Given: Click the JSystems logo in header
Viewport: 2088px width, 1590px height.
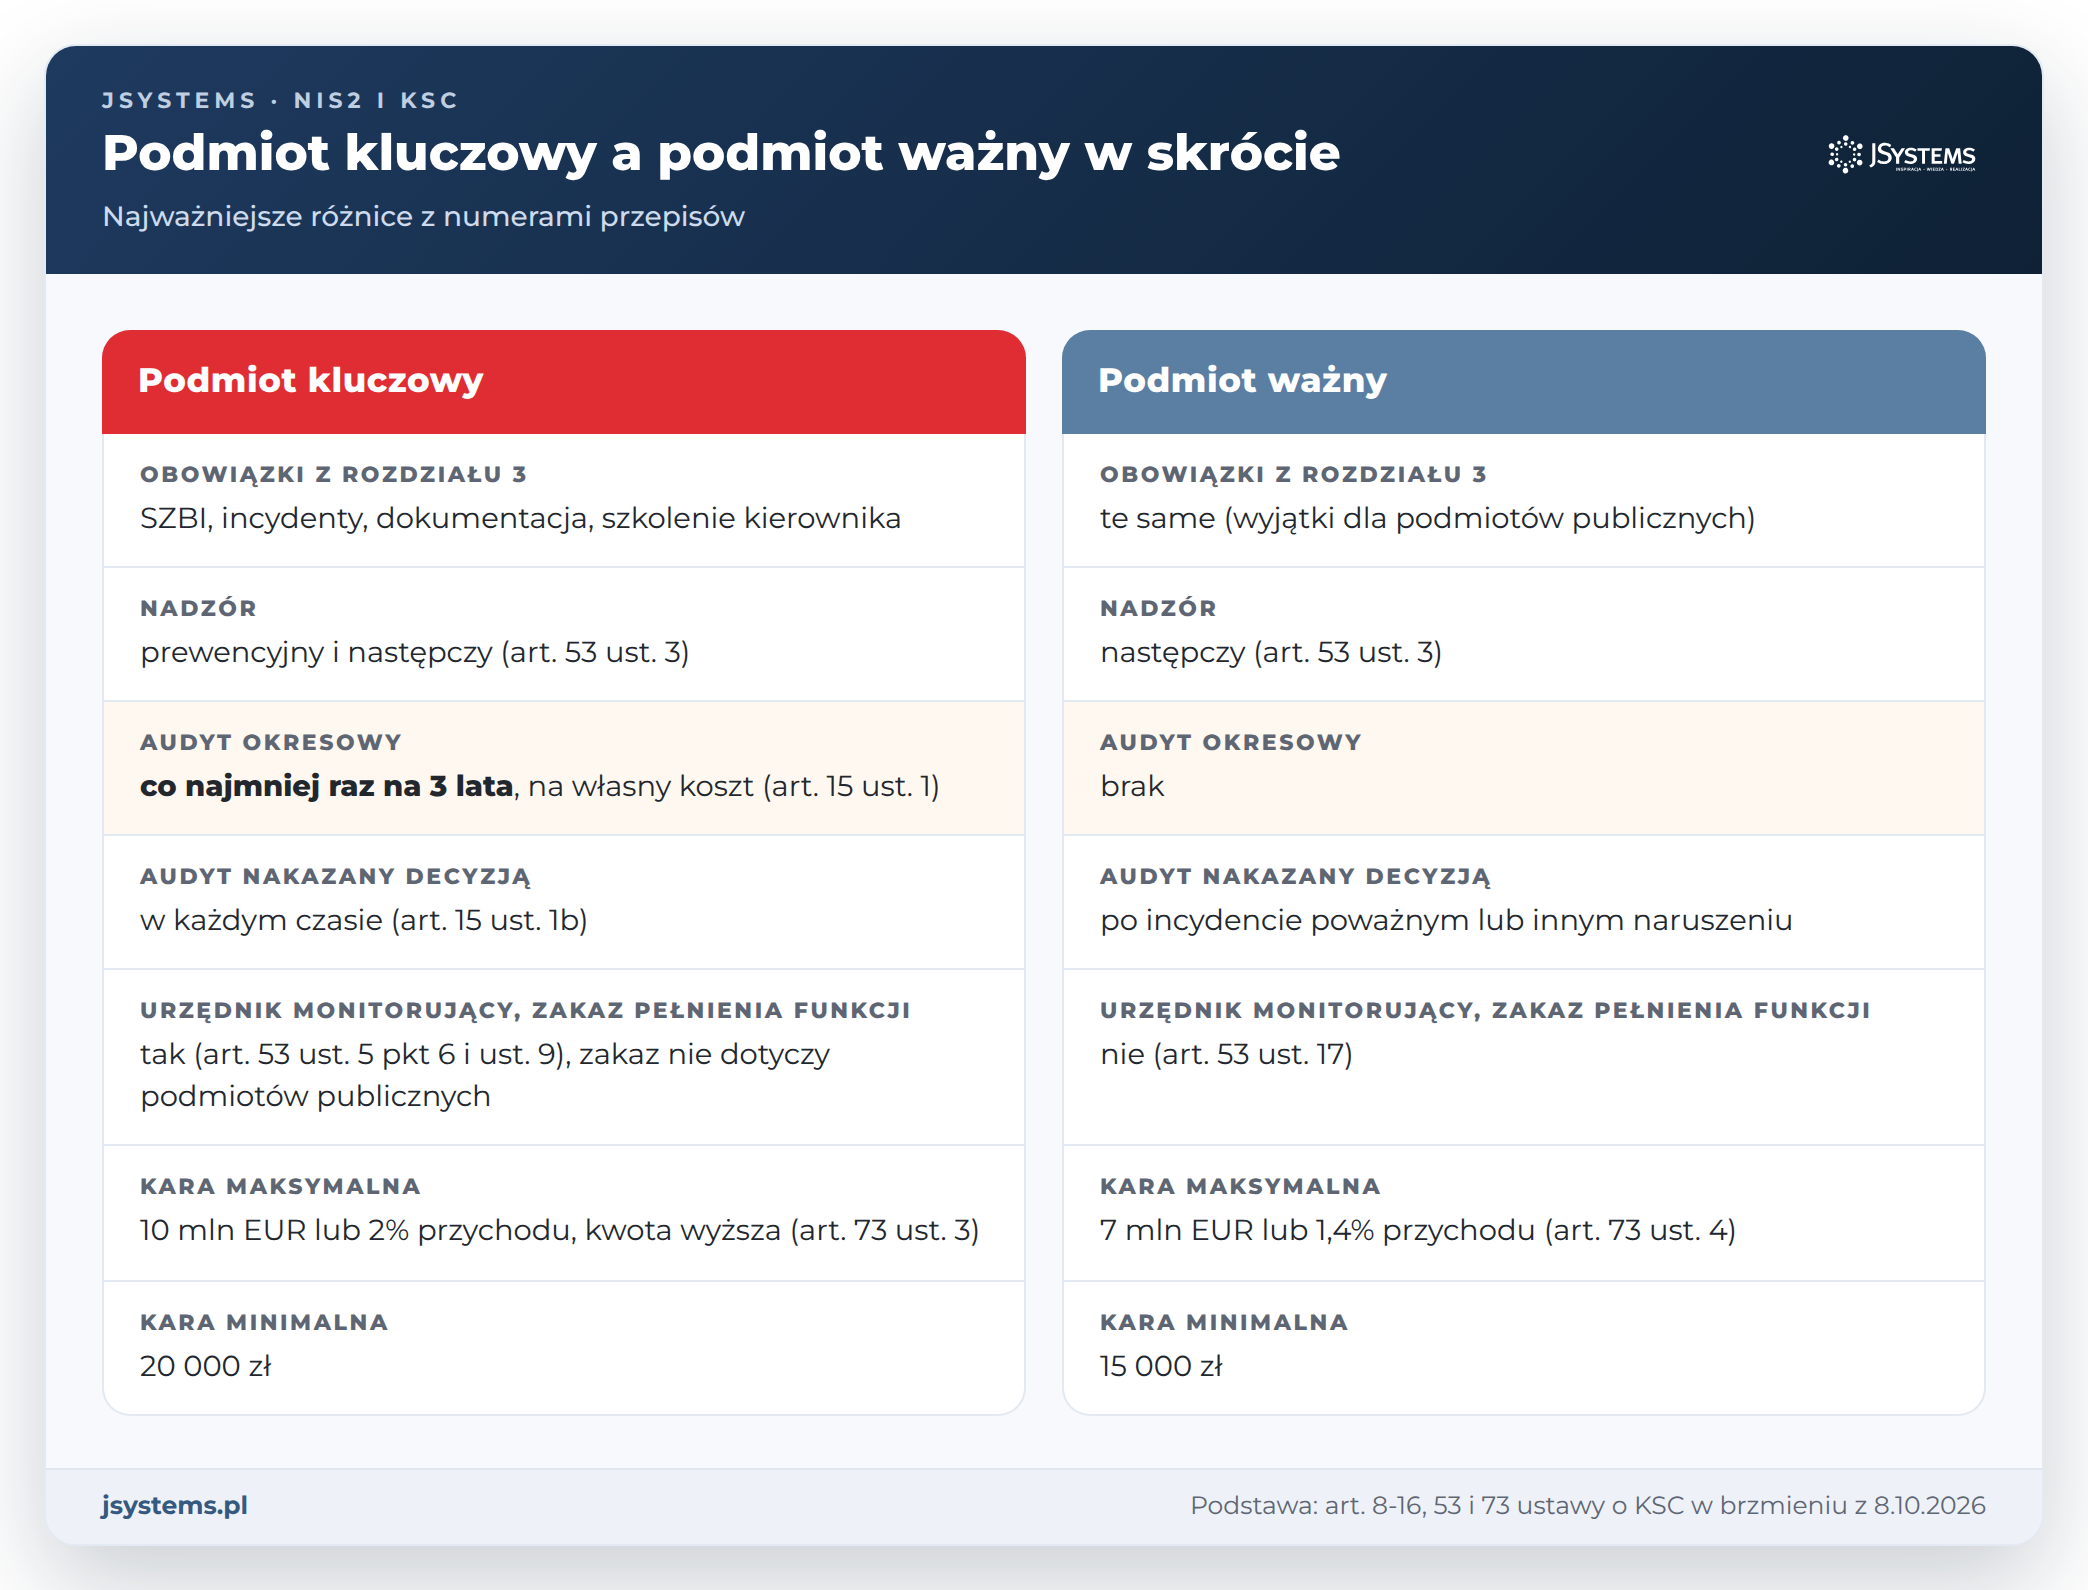Looking at the screenshot, I should 1902,155.
